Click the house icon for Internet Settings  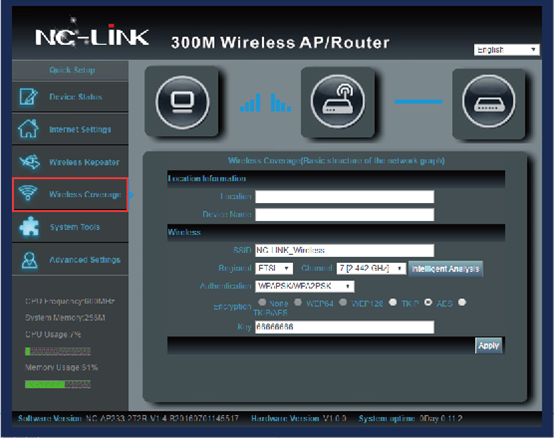[x=28, y=129]
